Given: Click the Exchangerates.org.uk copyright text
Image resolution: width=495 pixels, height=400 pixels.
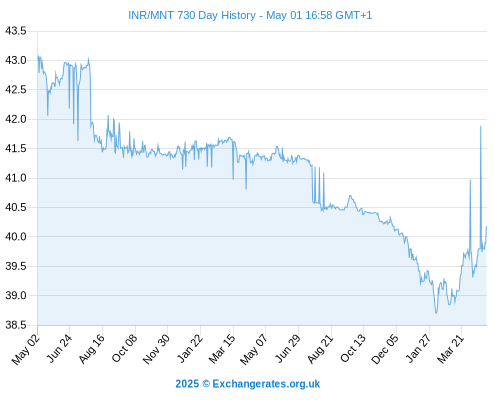Looking at the screenshot, I should pos(248,384).
